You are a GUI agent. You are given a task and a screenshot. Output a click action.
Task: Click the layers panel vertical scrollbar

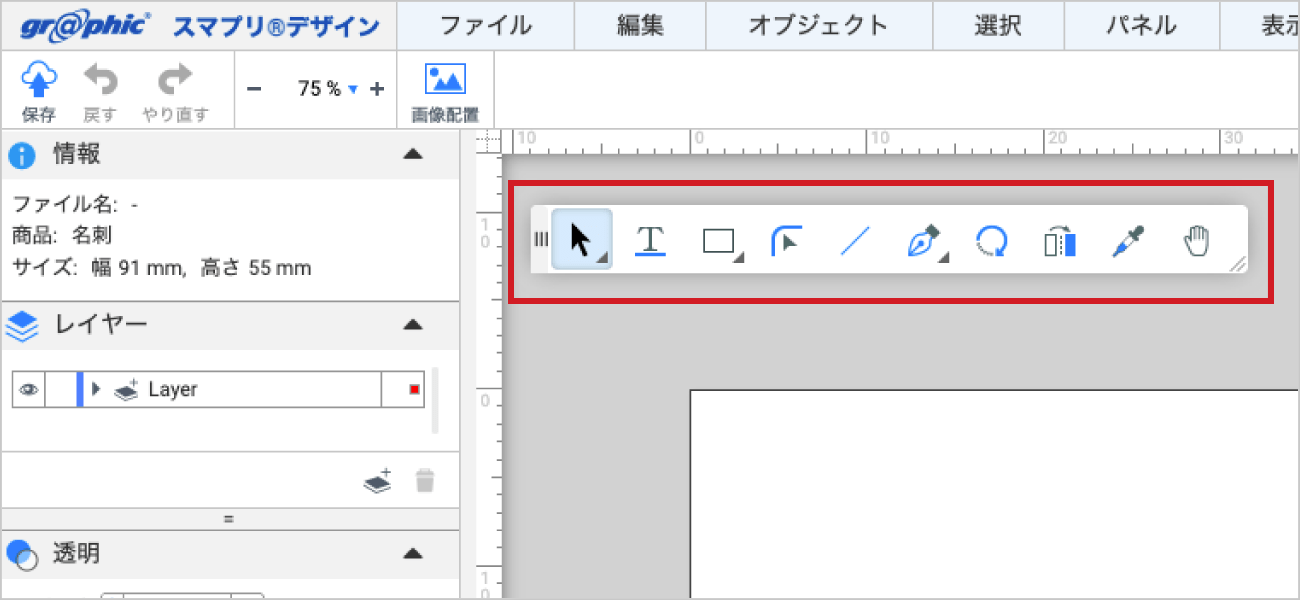pos(434,400)
